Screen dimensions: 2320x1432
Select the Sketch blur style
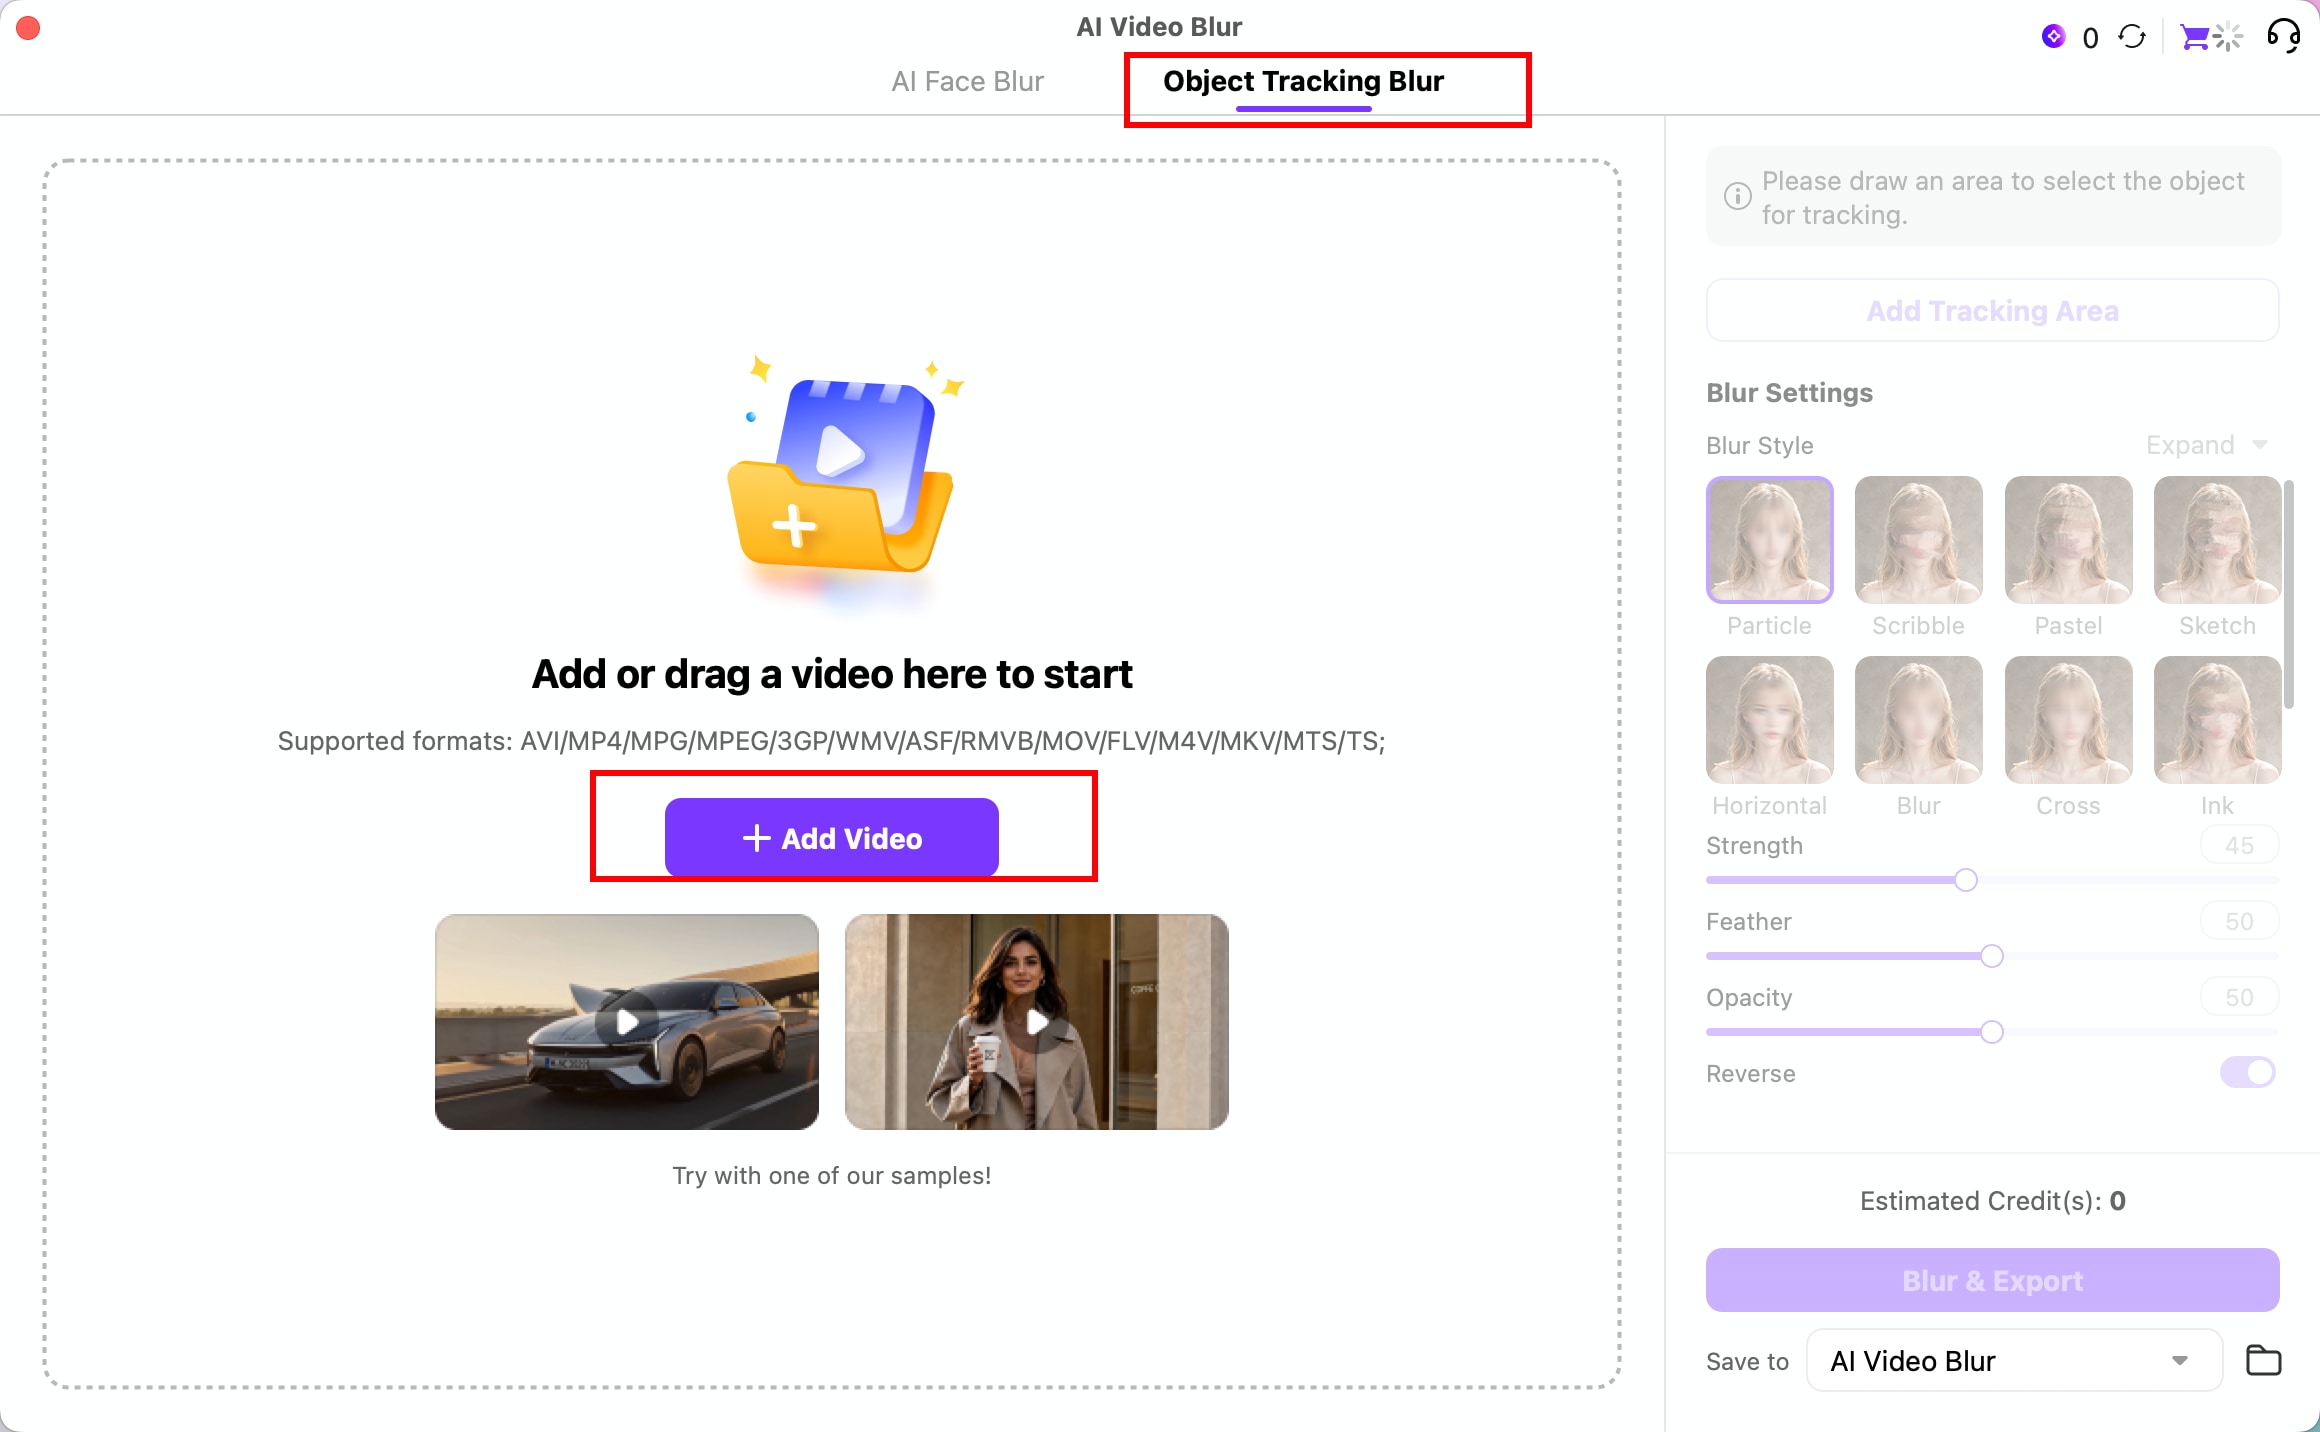(x=2217, y=540)
